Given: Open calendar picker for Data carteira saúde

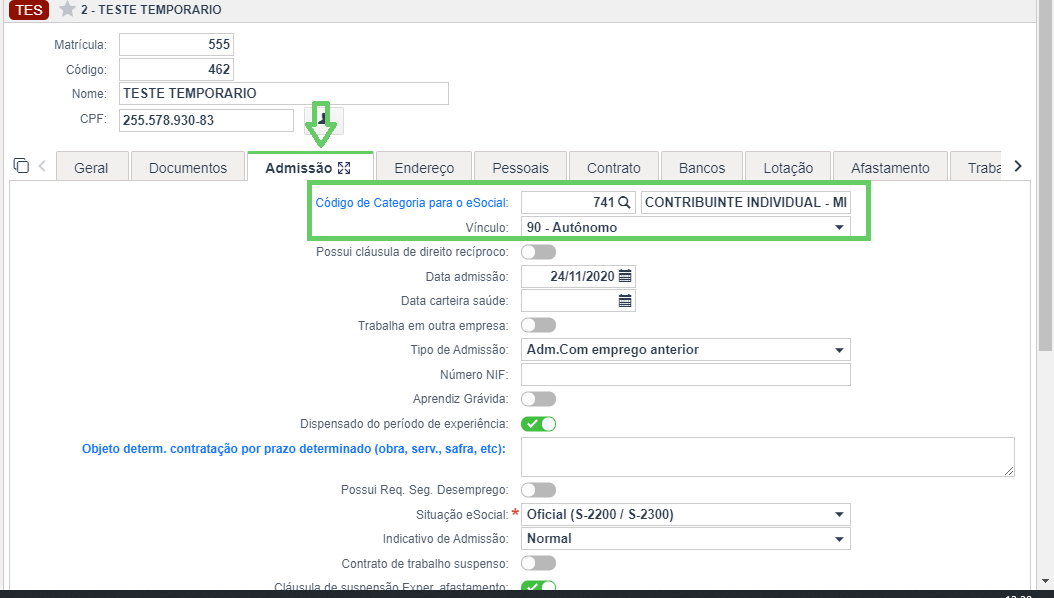Looking at the screenshot, I should (x=625, y=301).
